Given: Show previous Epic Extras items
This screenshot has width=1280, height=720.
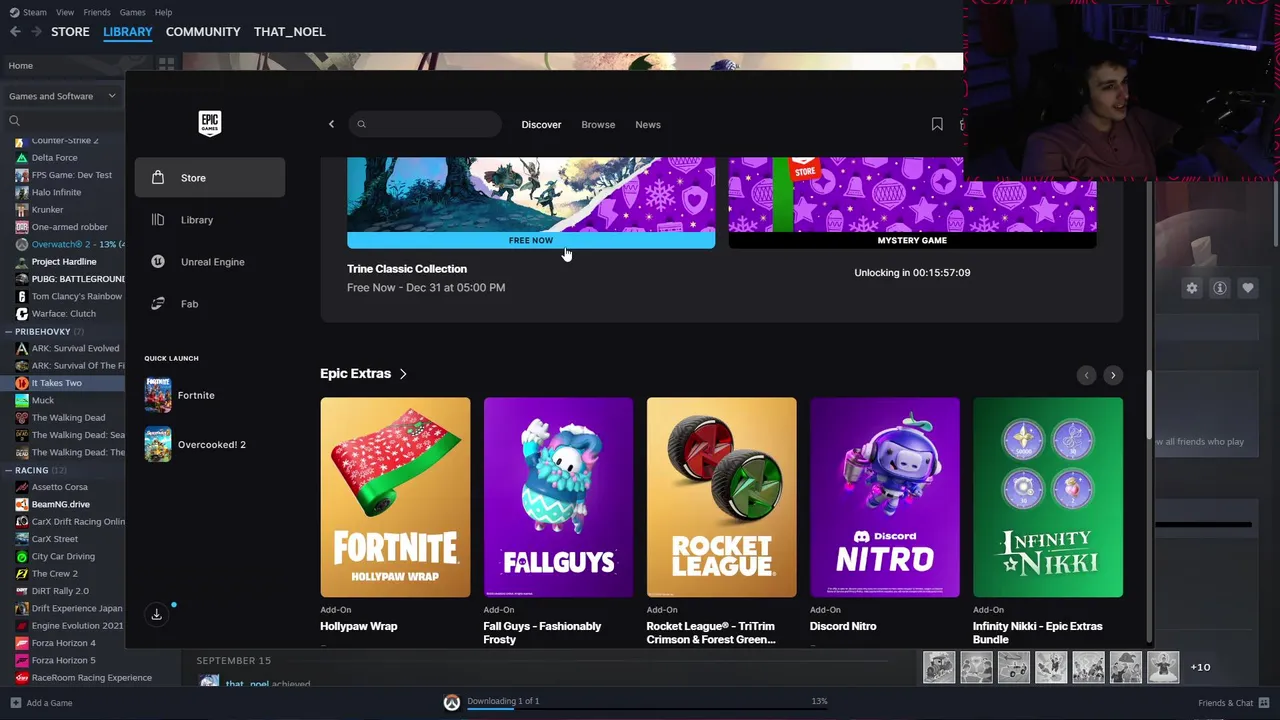Looking at the screenshot, I should click(x=1086, y=375).
